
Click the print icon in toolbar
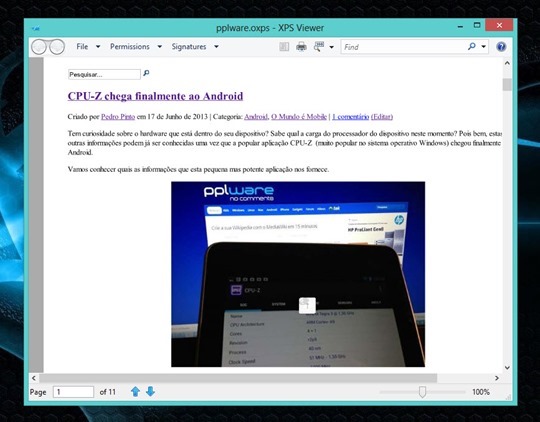pos(301,46)
